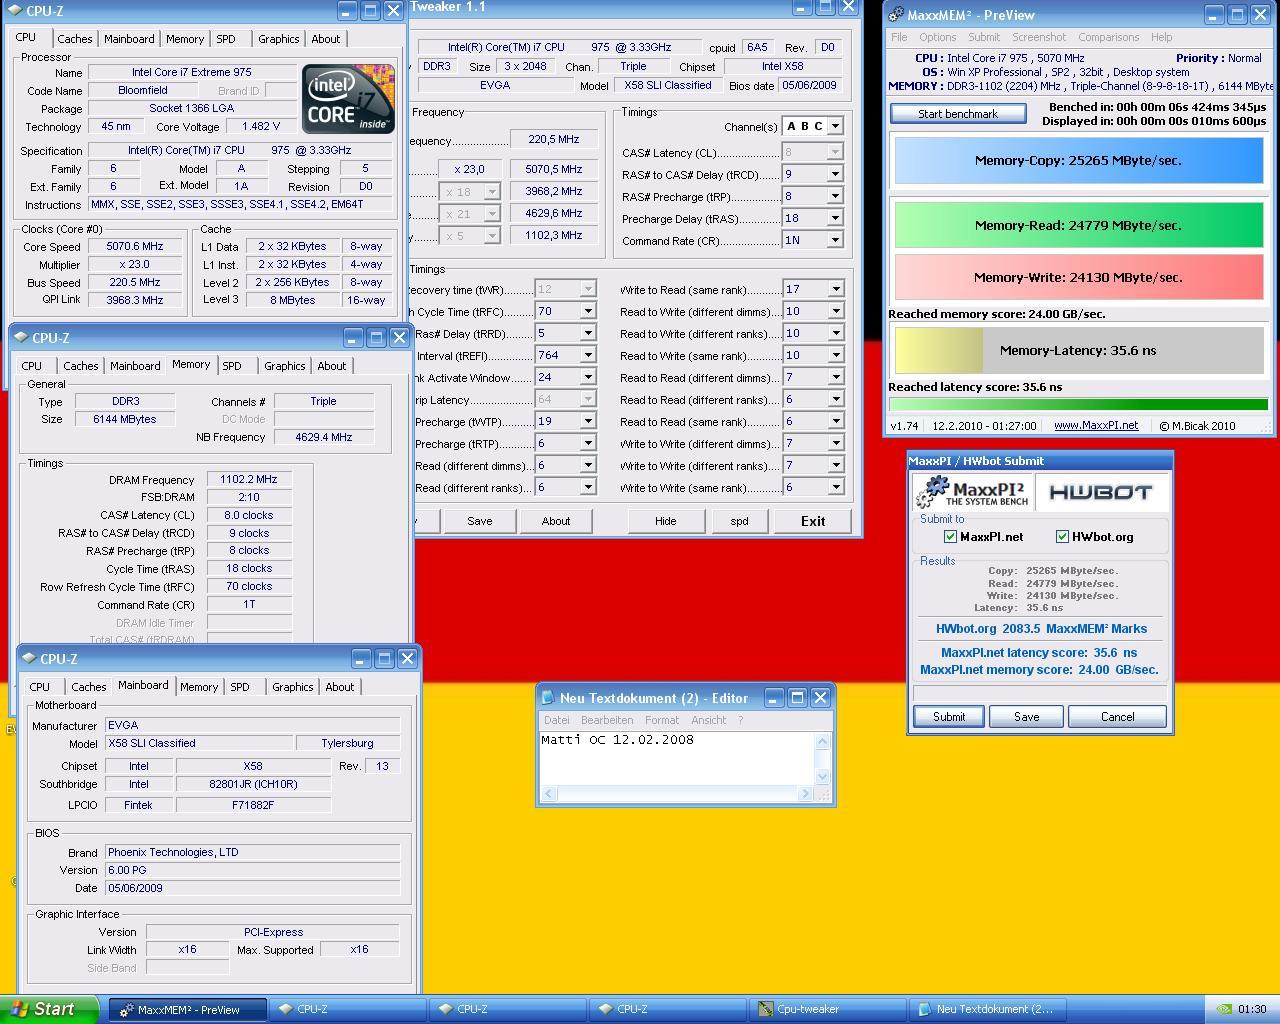The height and width of the screenshot is (1024, 1280).
Task: Open the Bearbeiten menu in Editor
Action: pyautogui.click(x=607, y=720)
